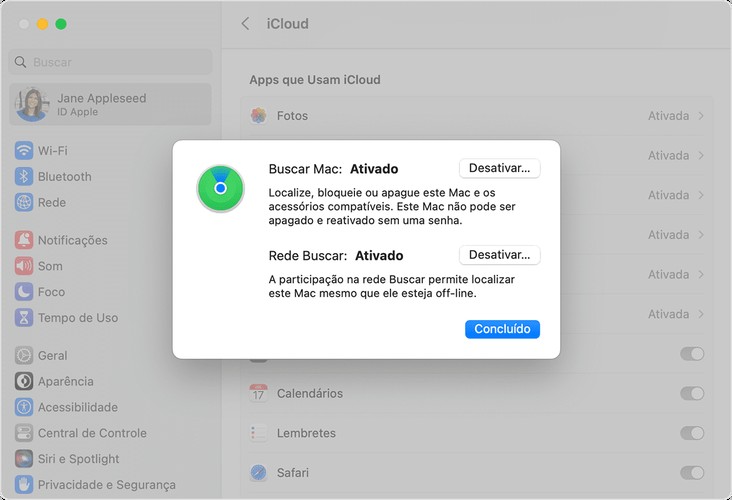Click Desativar button next to Rede Buscar

(x=500, y=255)
